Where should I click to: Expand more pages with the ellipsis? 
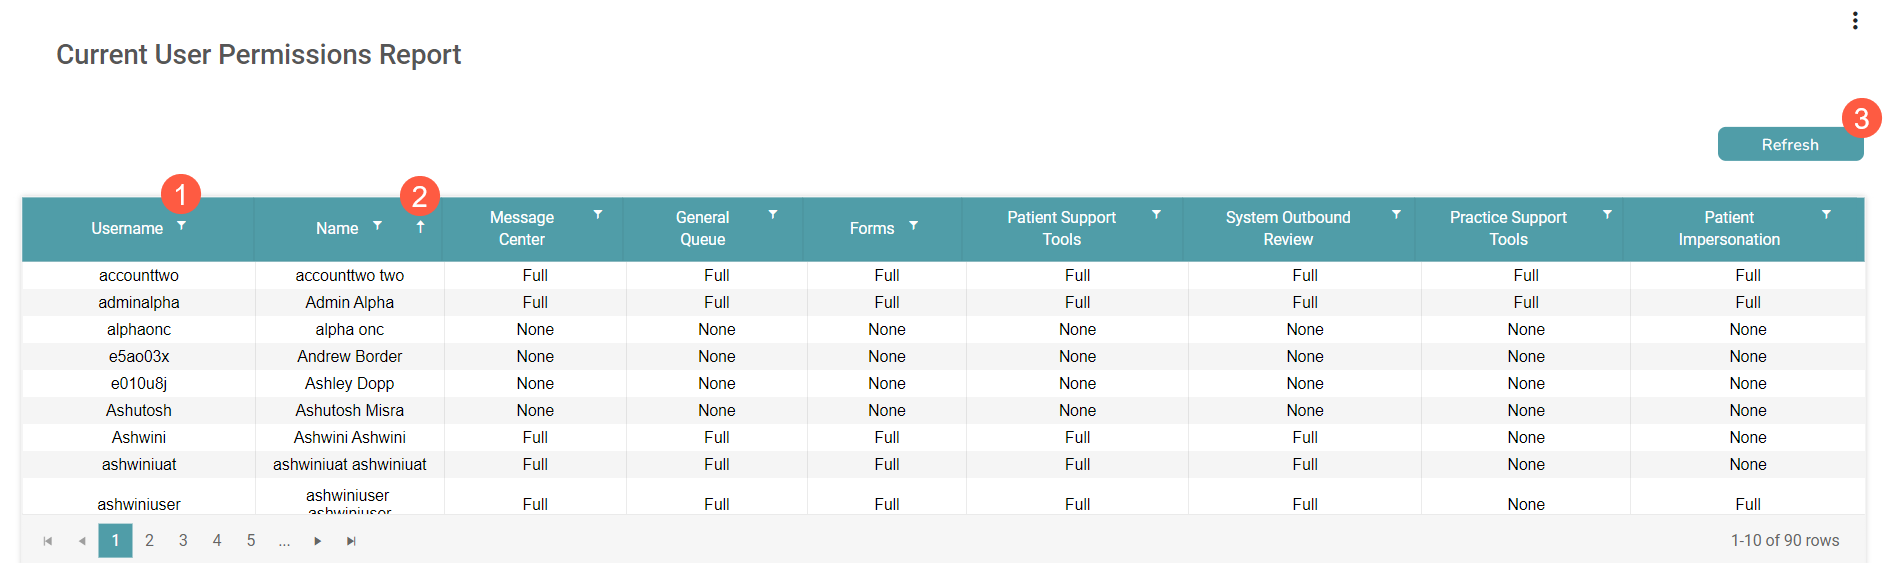pyautogui.click(x=285, y=541)
